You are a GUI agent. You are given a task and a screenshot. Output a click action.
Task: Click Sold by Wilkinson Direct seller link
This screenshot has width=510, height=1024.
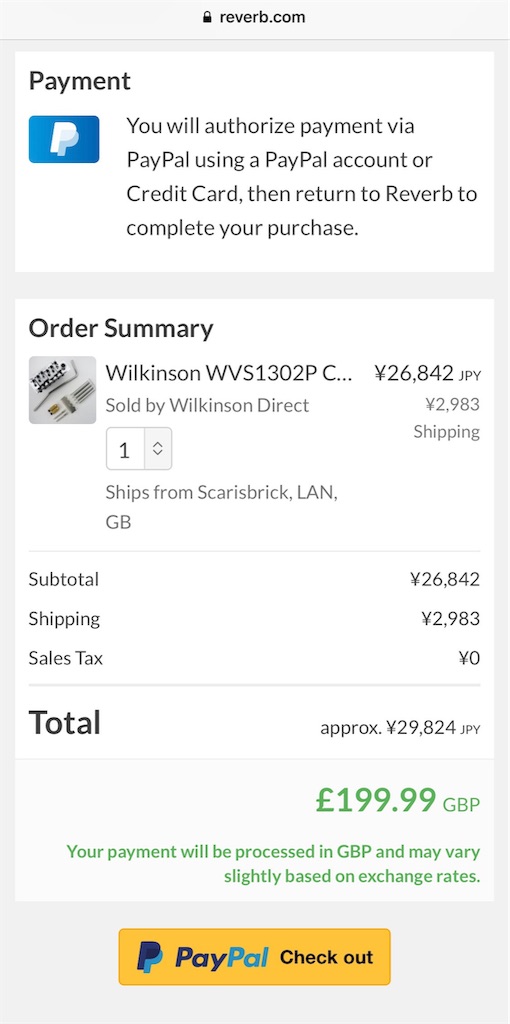207,406
